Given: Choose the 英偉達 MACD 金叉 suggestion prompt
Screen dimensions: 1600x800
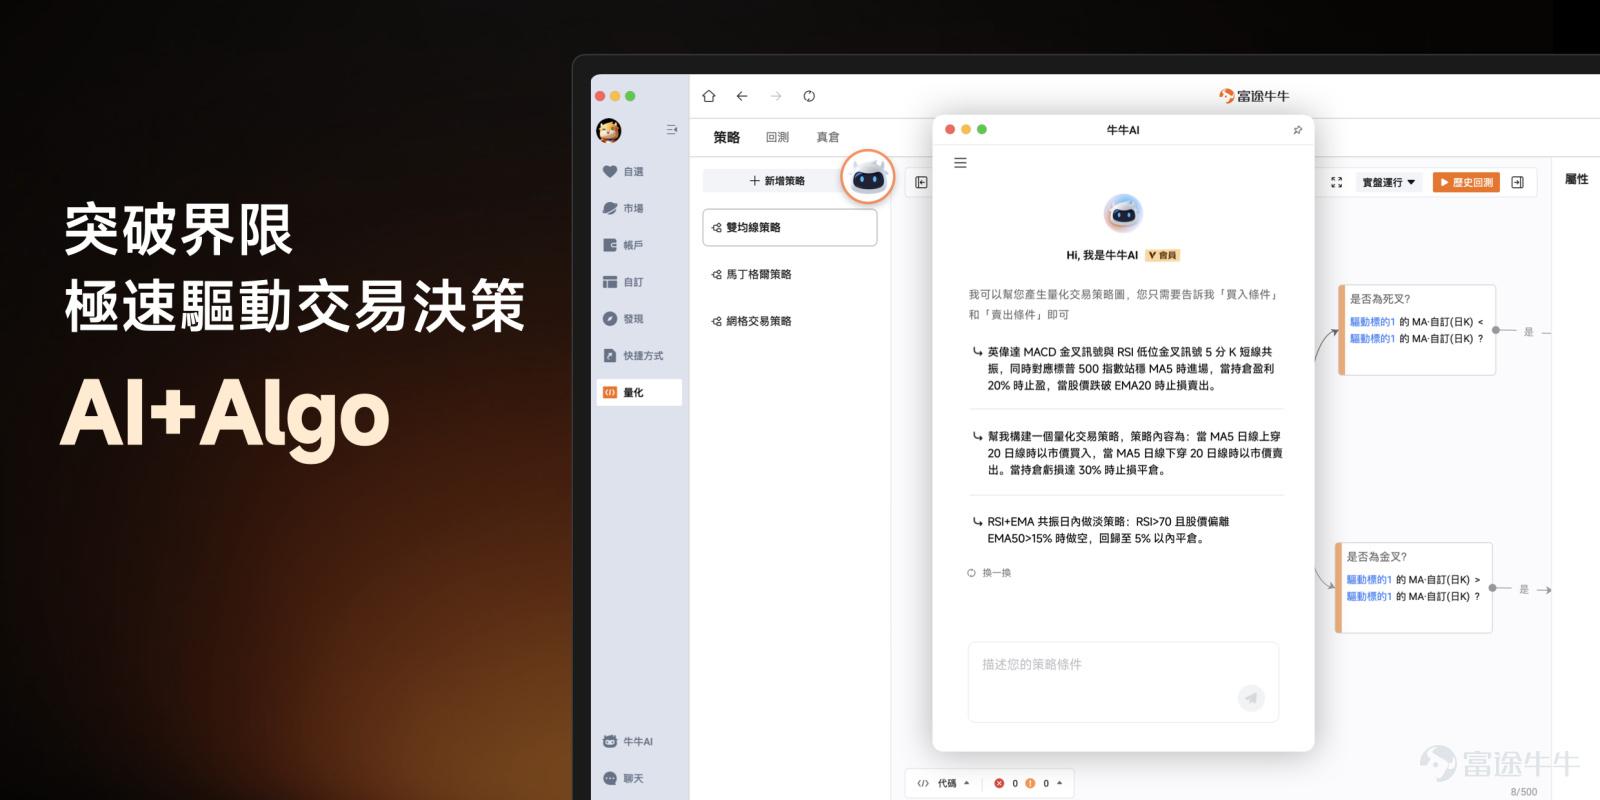Looking at the screenshot, I should tap(1126, 368).
